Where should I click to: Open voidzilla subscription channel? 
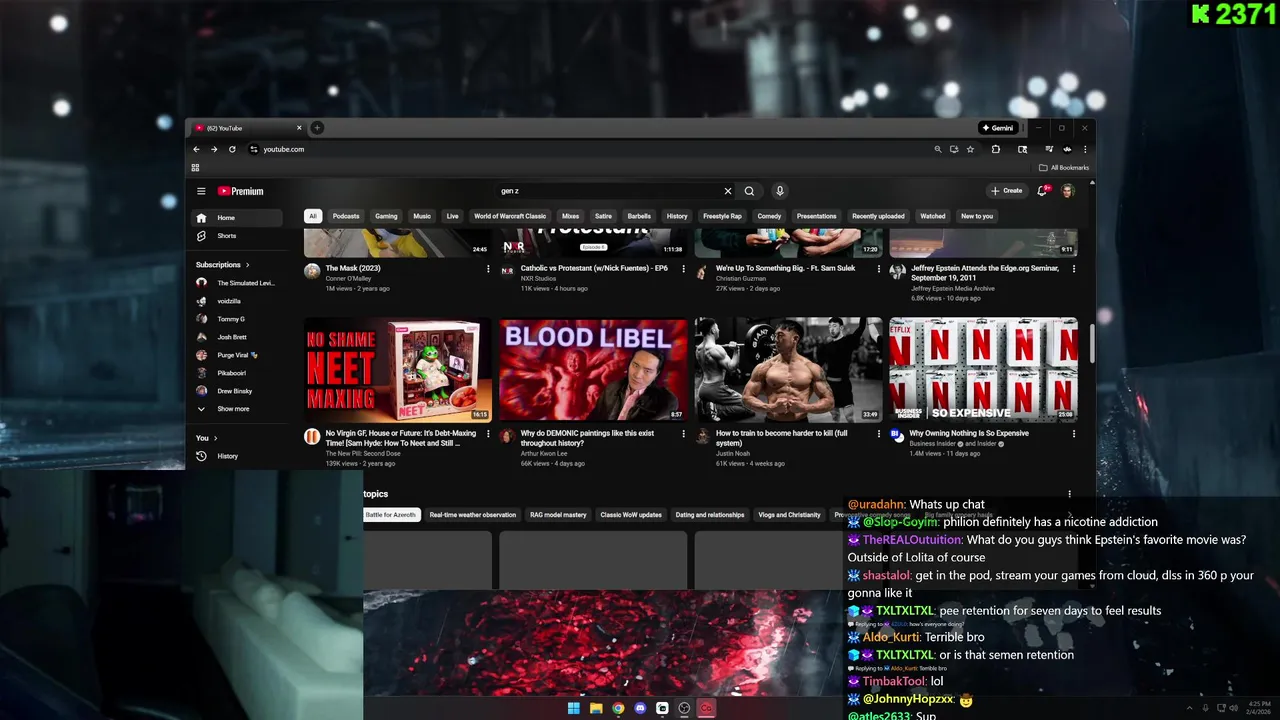pyautogui.click(x=236, y=301)
